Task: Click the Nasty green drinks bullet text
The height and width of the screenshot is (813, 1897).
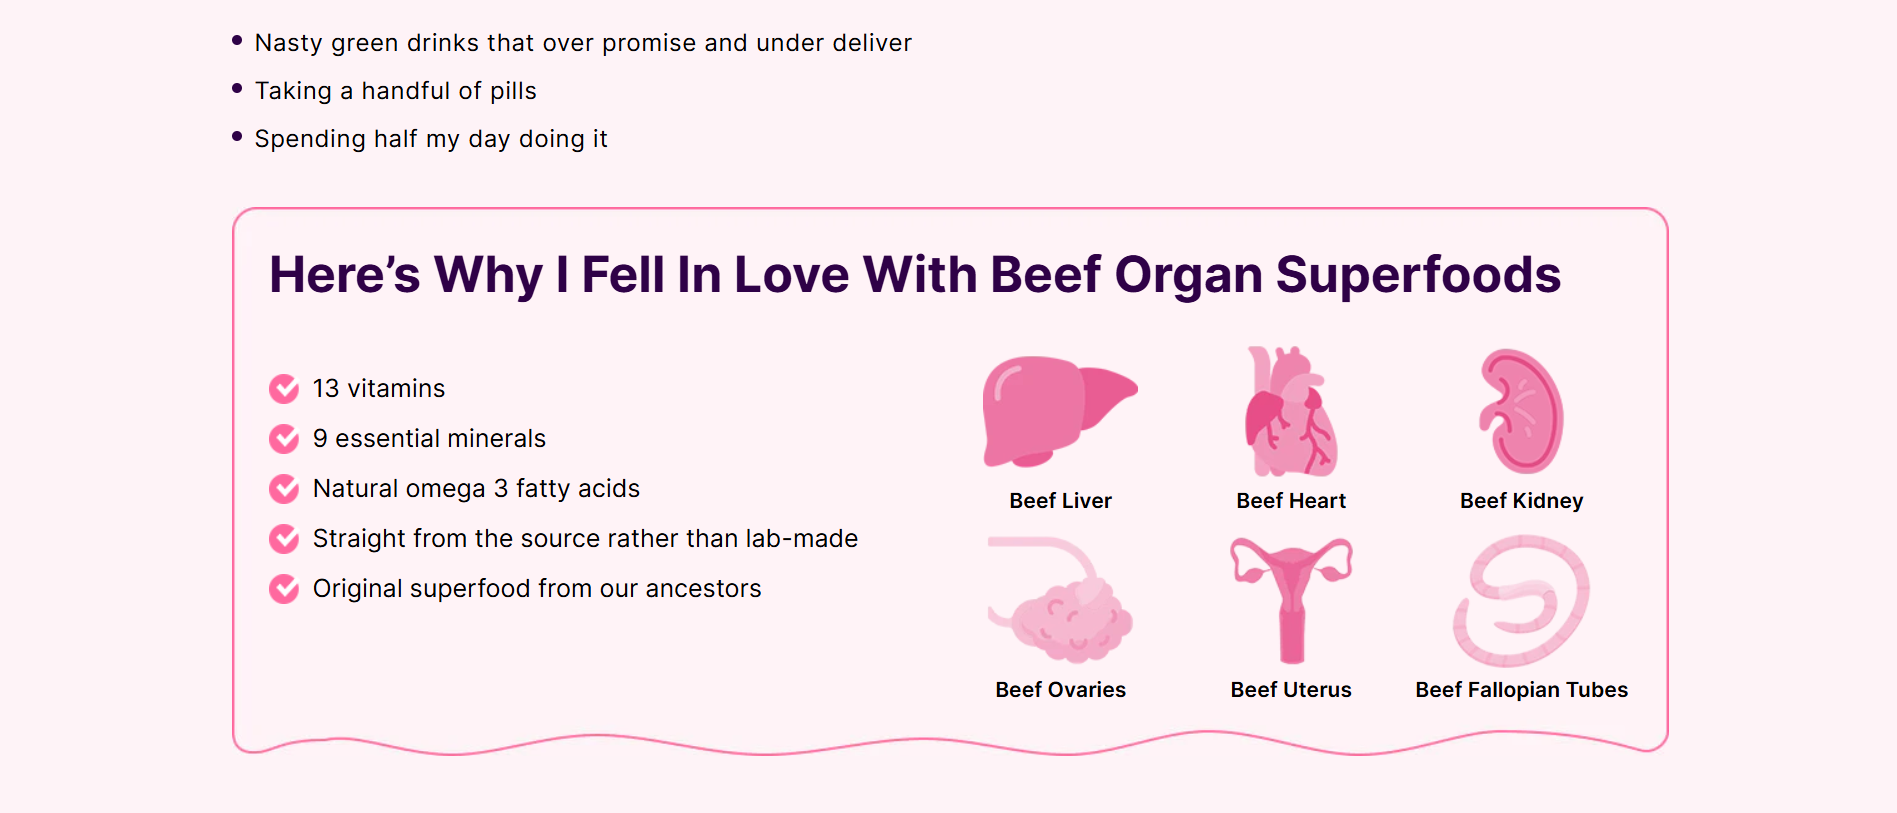Action: pyautogui.click(x=583, y=43)
